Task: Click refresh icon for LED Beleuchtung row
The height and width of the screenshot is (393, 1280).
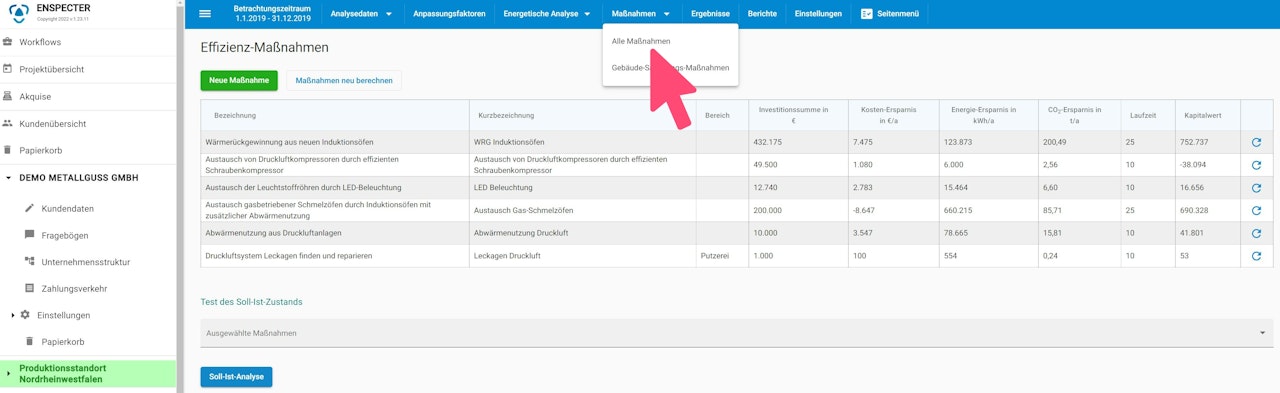Action: coord(1256,188)
